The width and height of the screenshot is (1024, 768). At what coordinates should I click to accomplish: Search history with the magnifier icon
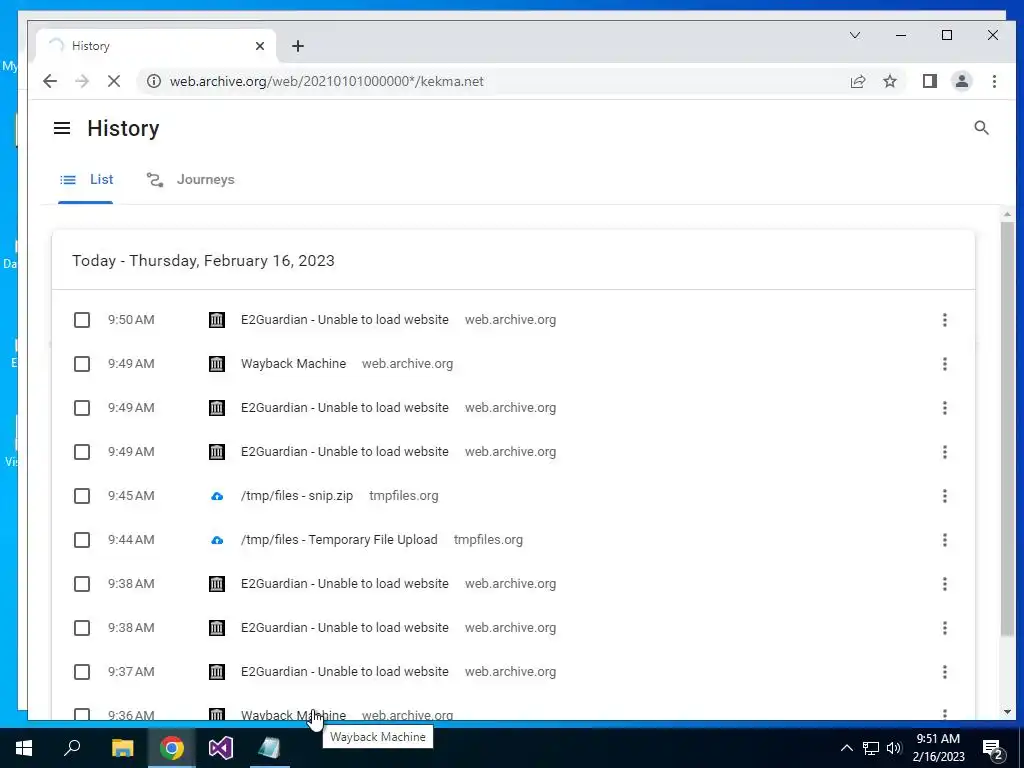pyautogui.click(x=981, y=128)
